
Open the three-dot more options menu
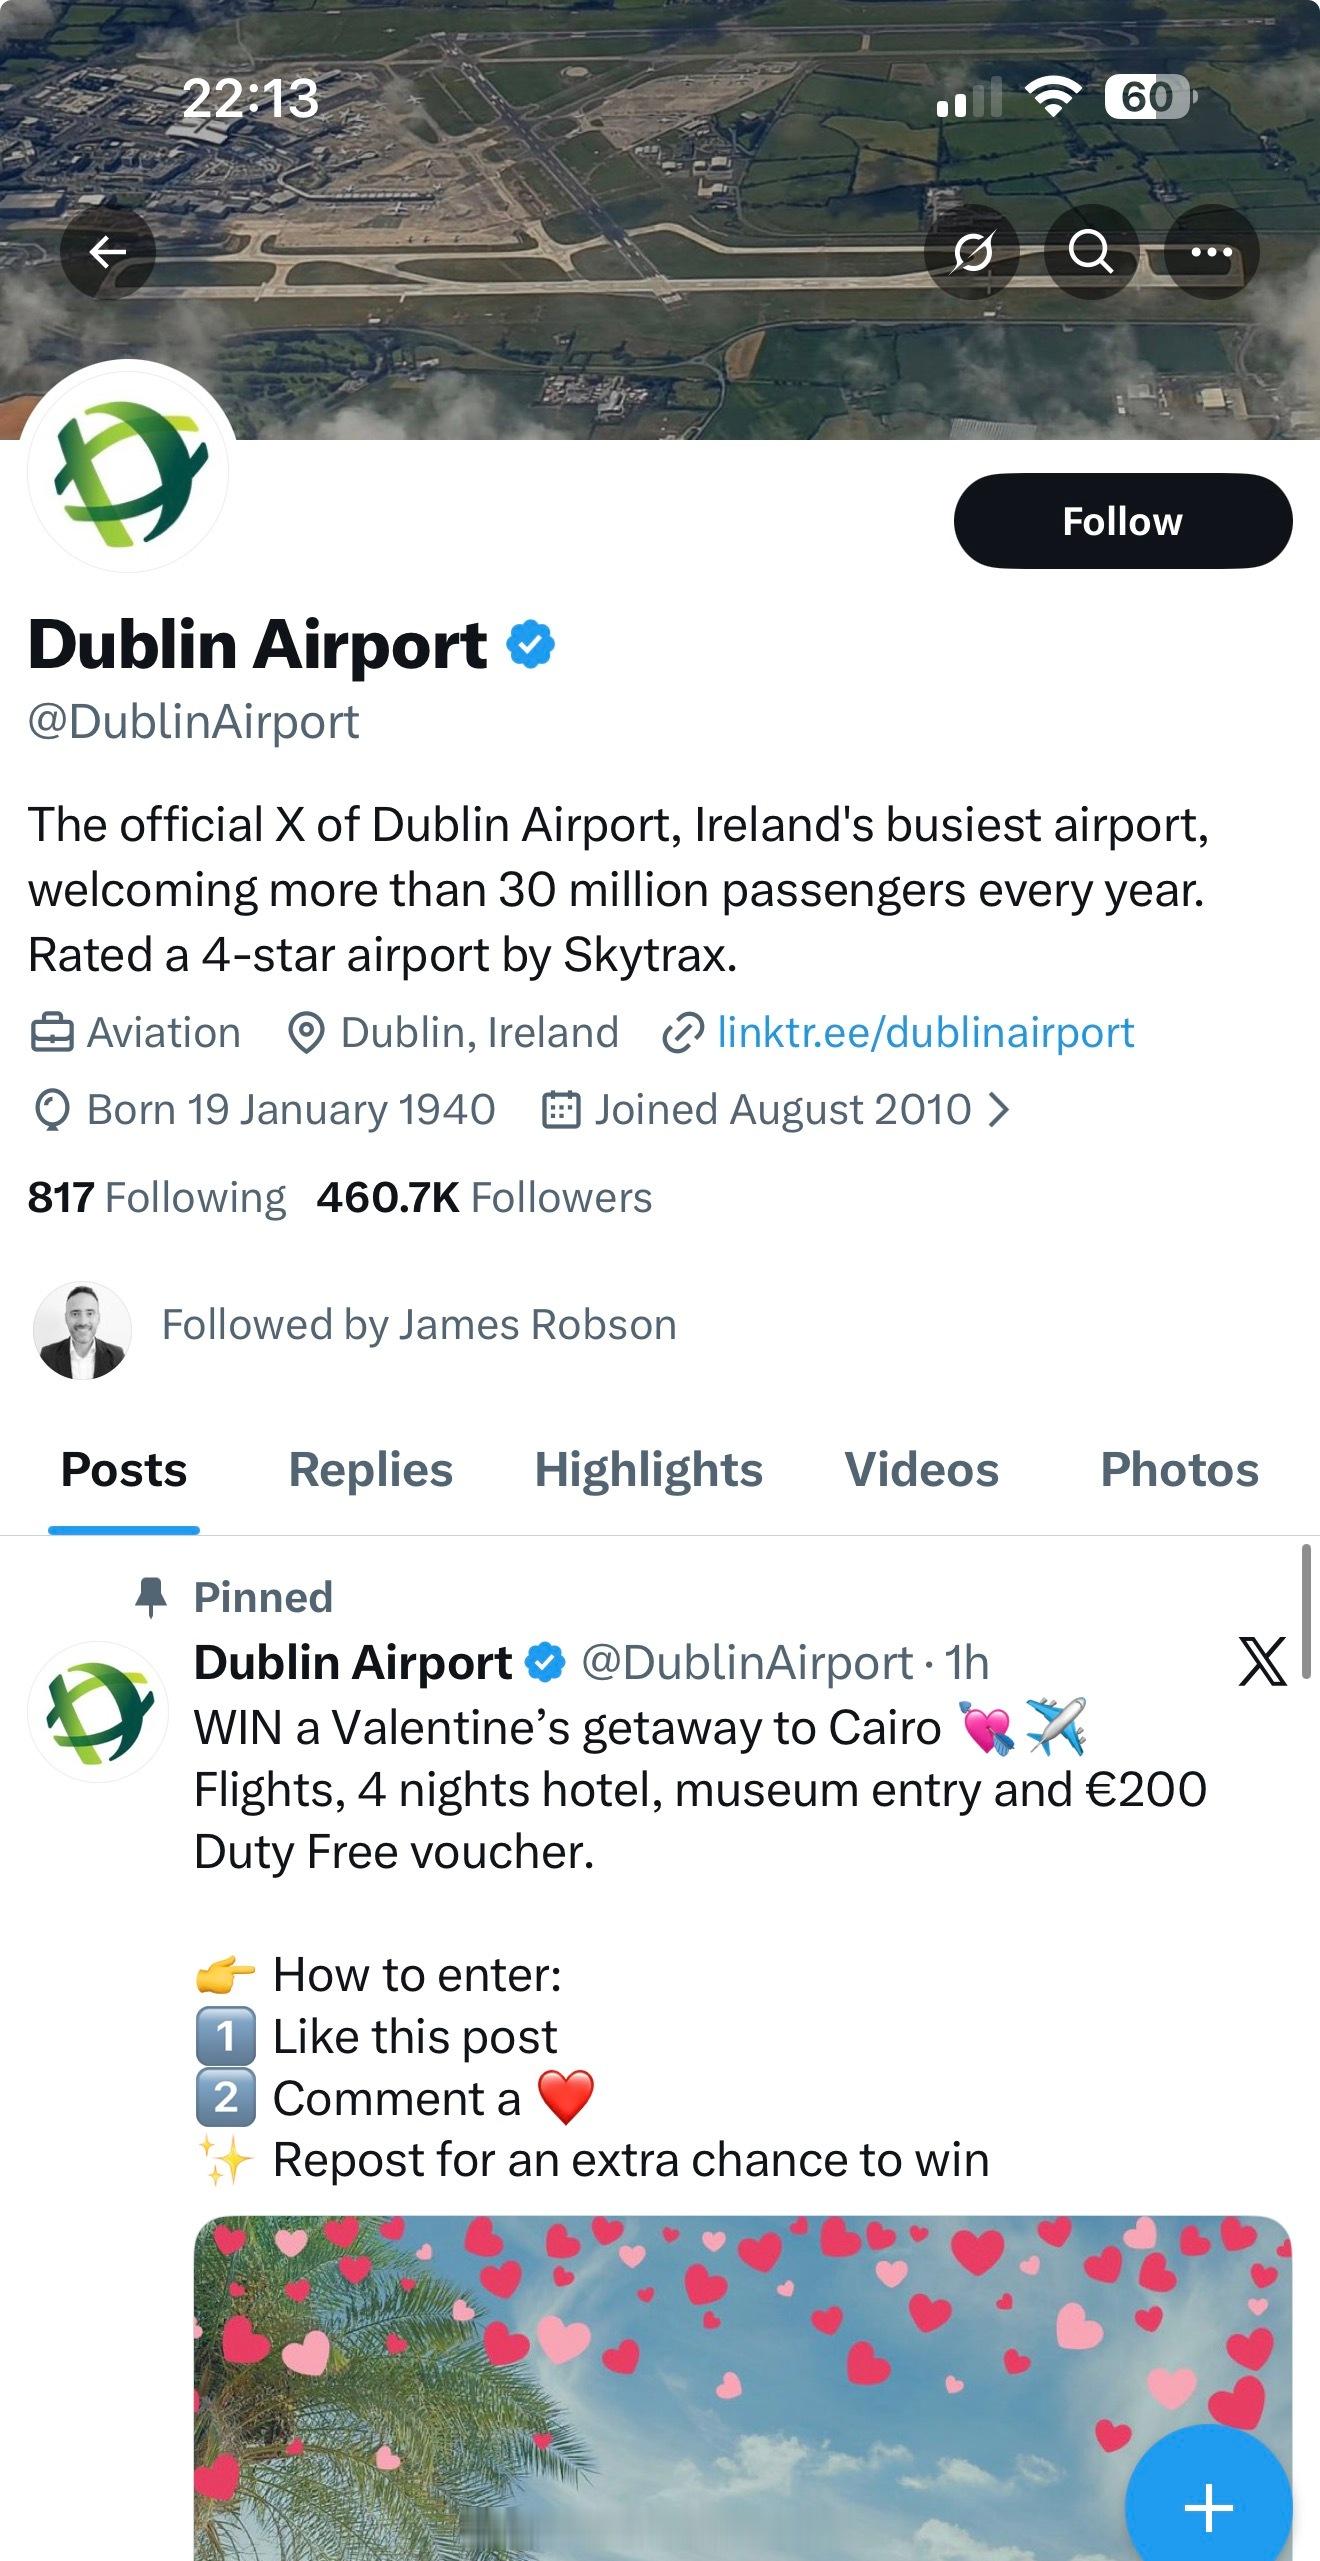pos(1211,252)
